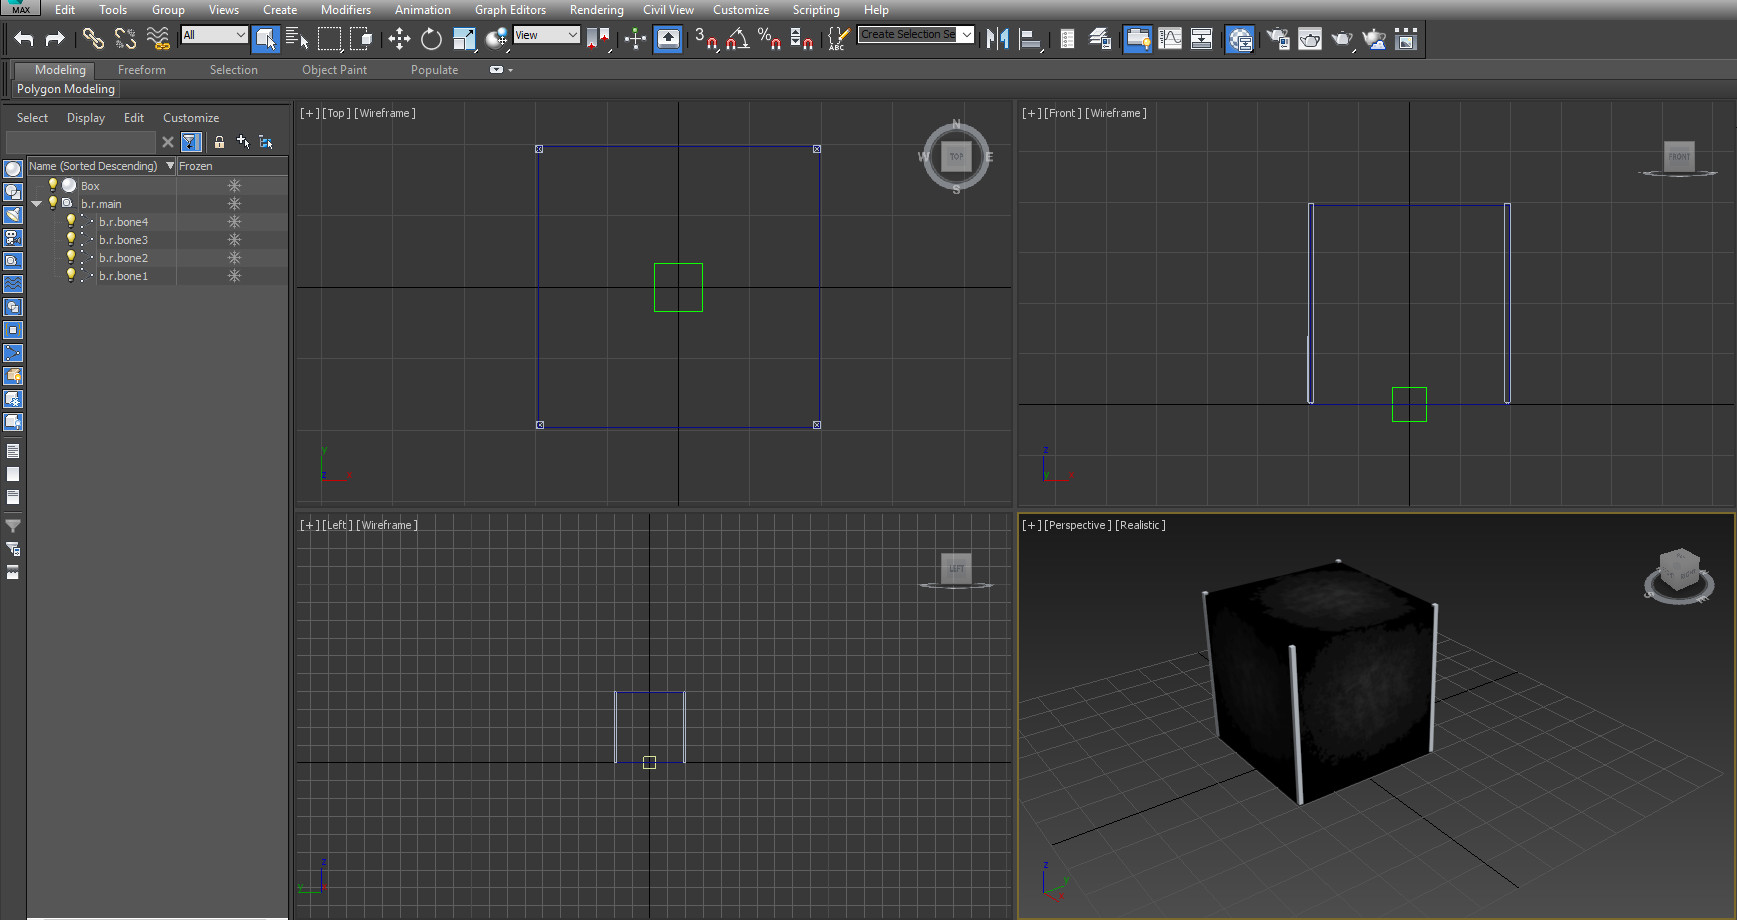This screenshot has width=1737, height=920.
Task: Clear the Scene Explorer search filter
Action: click(168, 142)
